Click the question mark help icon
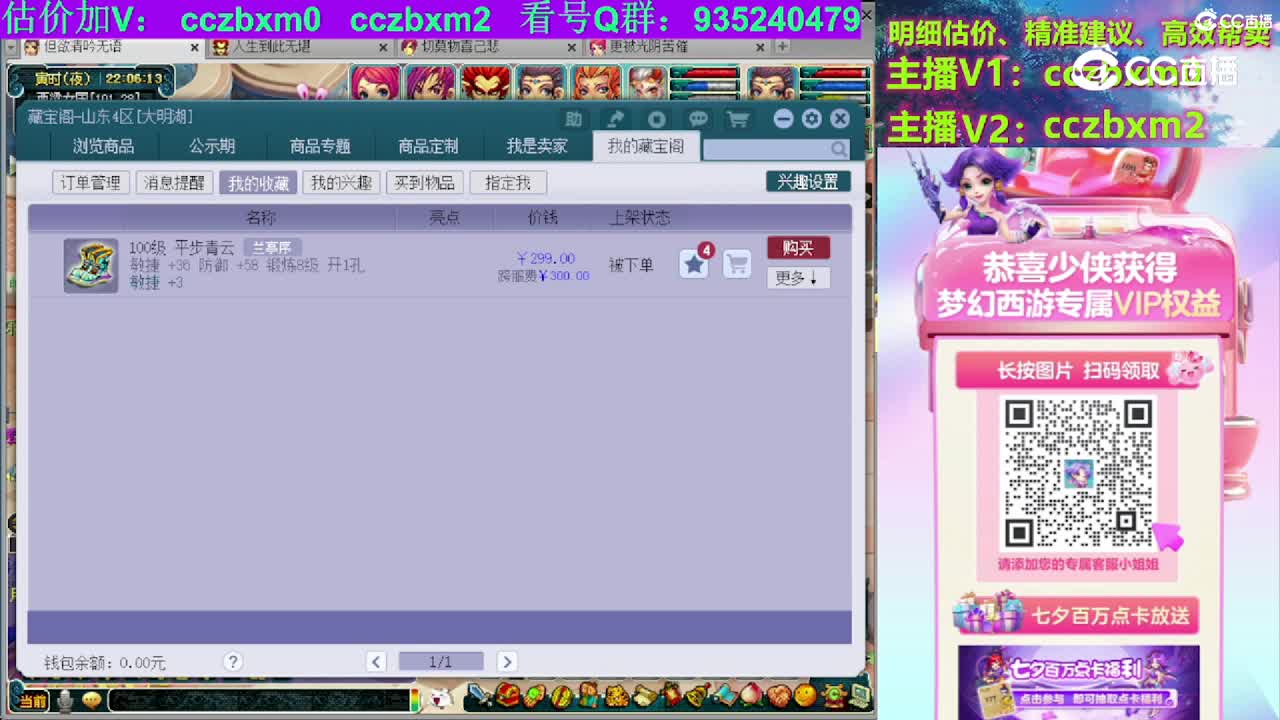Image resolution: width=1280 pixels, height=720 pixels. (233, 661)
